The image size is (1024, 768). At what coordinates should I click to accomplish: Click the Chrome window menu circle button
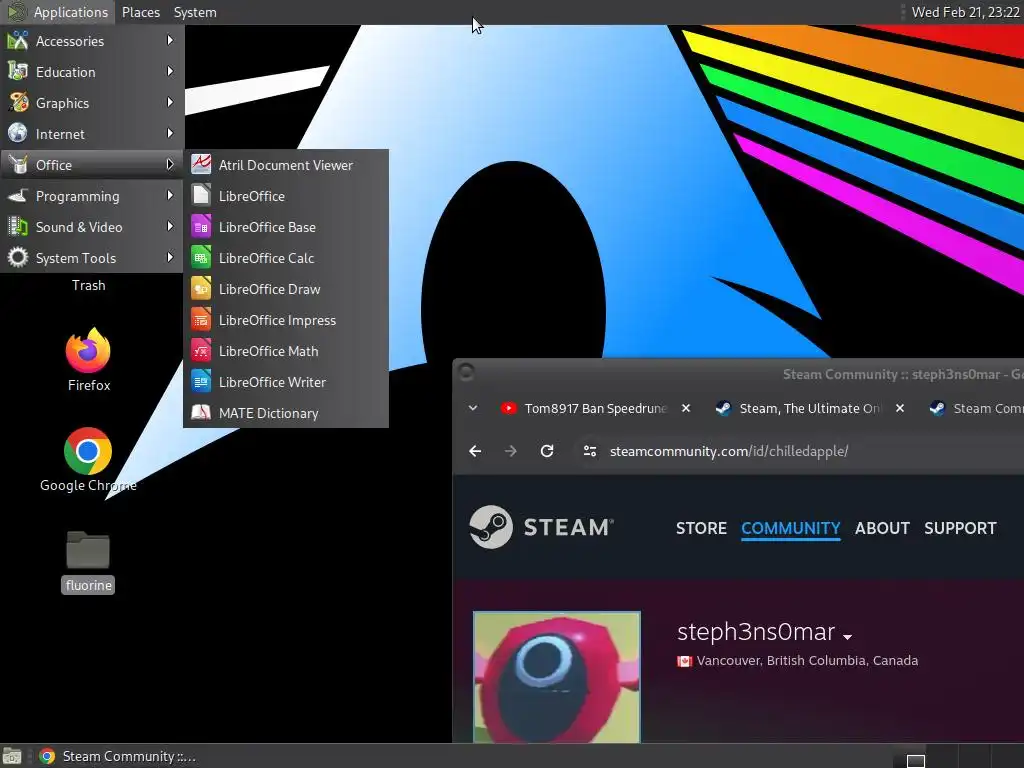pyautogui.click(x=466, y=372)
